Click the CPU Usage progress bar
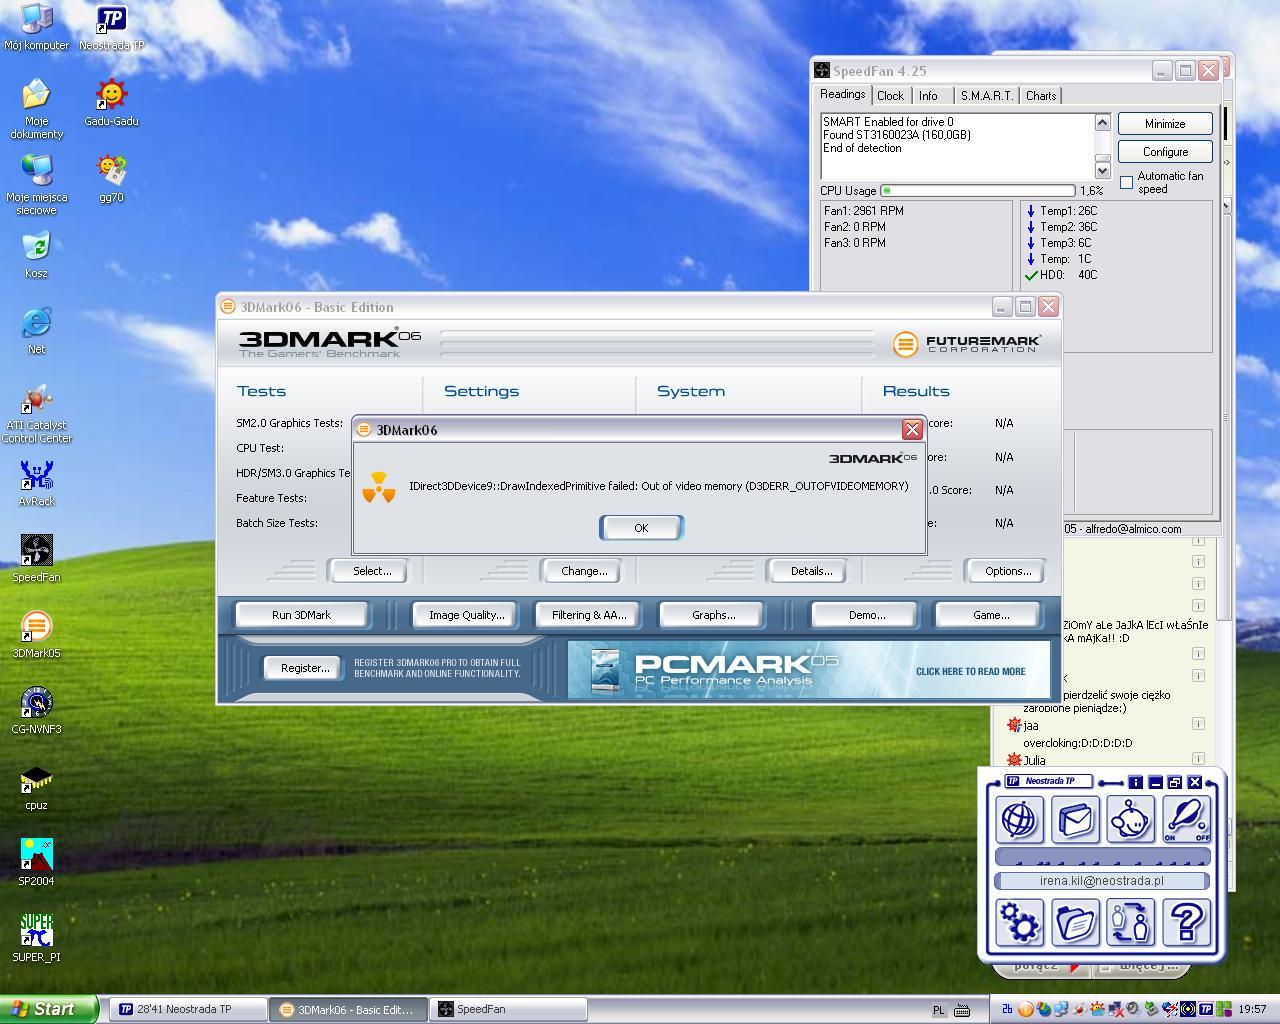Image resolution: width=1280 pixels, height=1024 pixels. [978, 190]
